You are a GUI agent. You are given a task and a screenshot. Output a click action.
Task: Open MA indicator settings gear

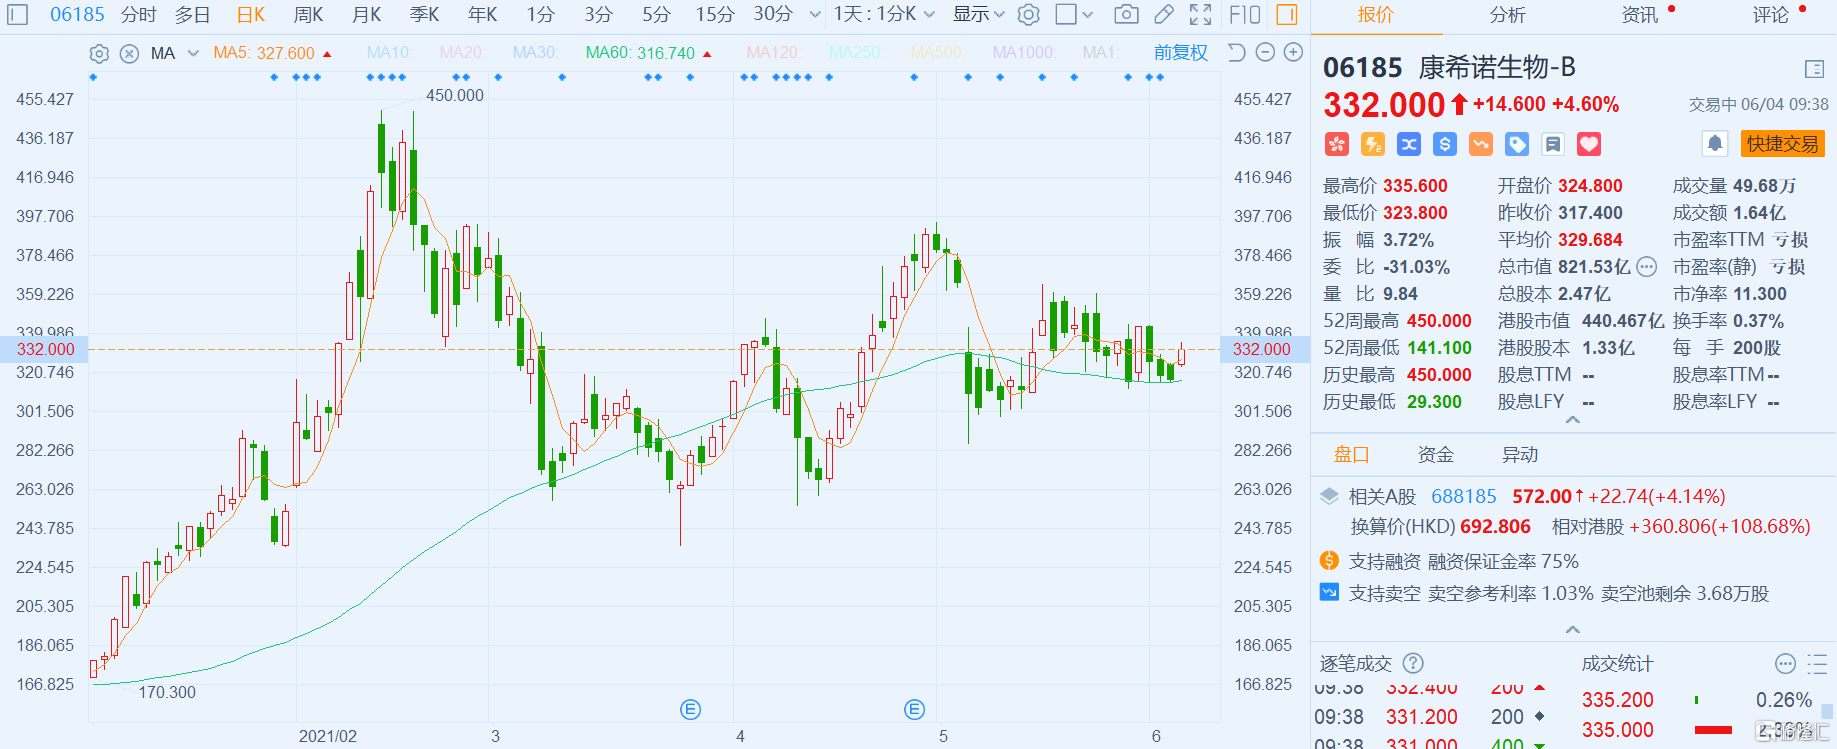coord(99,54)
